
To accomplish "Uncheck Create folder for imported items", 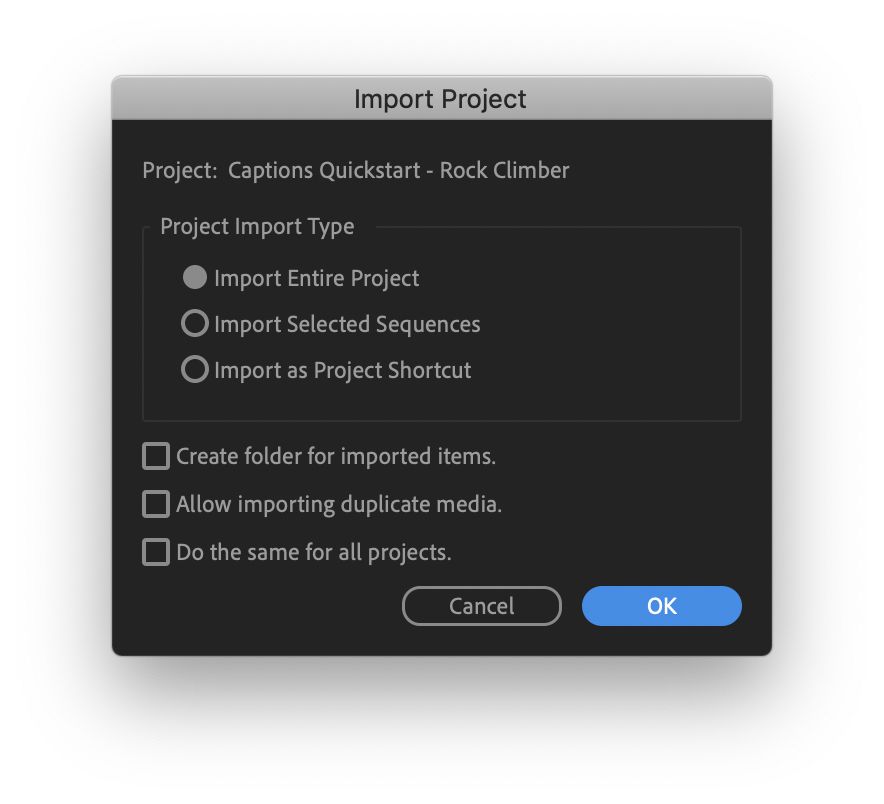I will 155,455.
